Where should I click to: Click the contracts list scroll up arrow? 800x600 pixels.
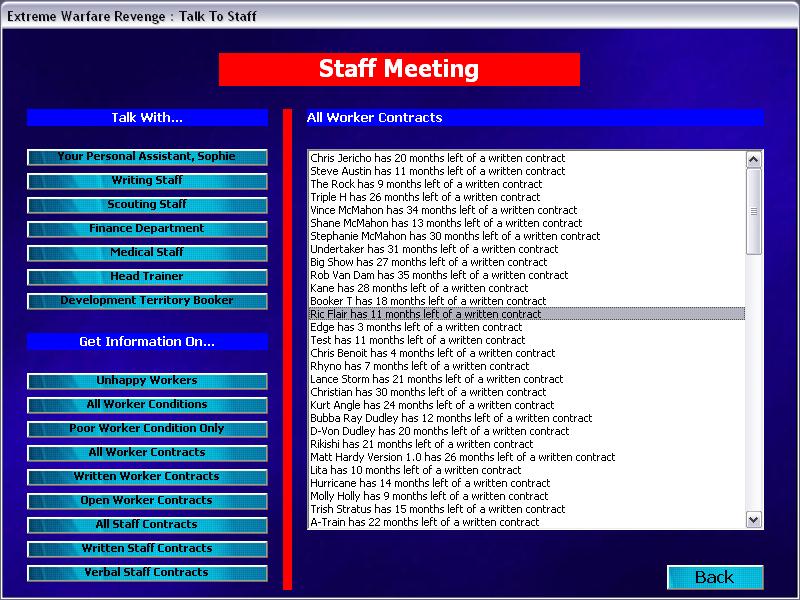click(754, 160)
